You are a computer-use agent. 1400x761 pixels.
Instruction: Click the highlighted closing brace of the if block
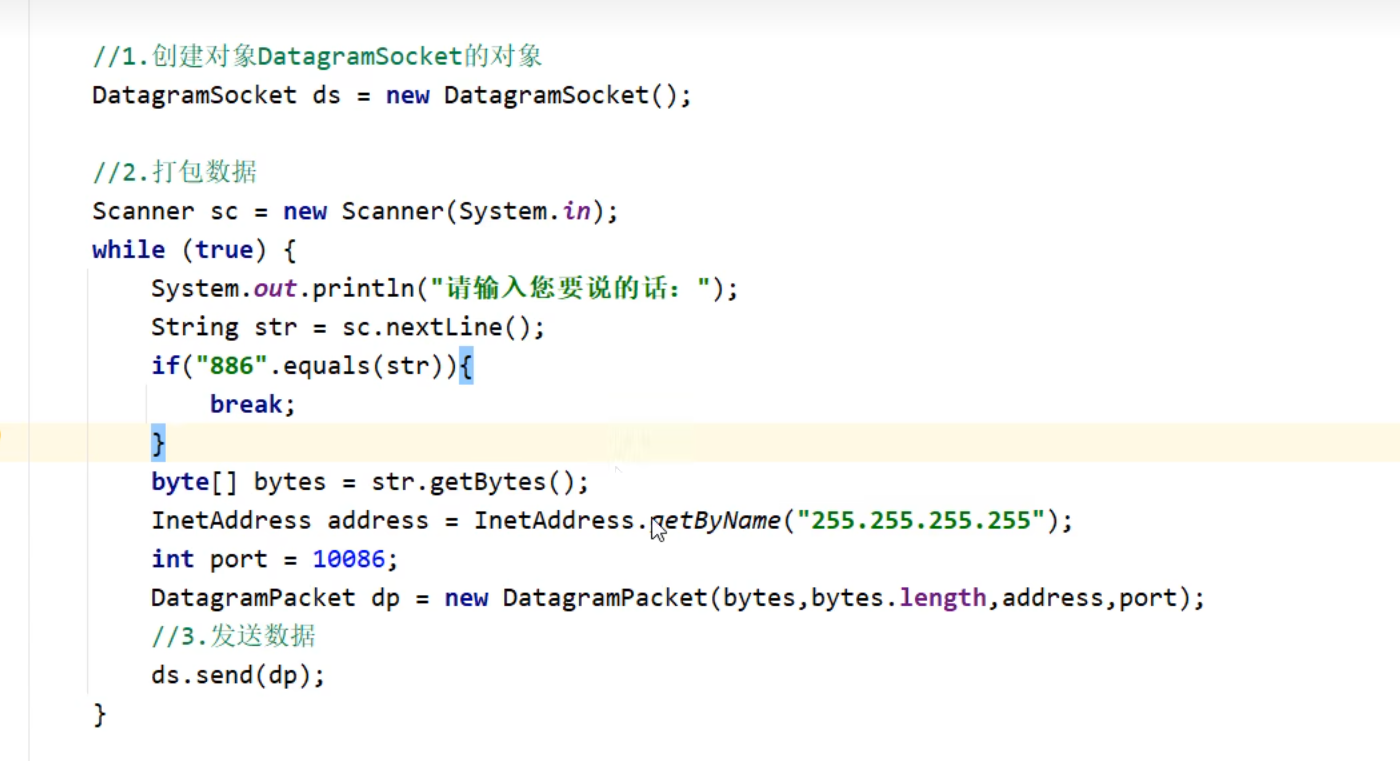tap(158, 443)
